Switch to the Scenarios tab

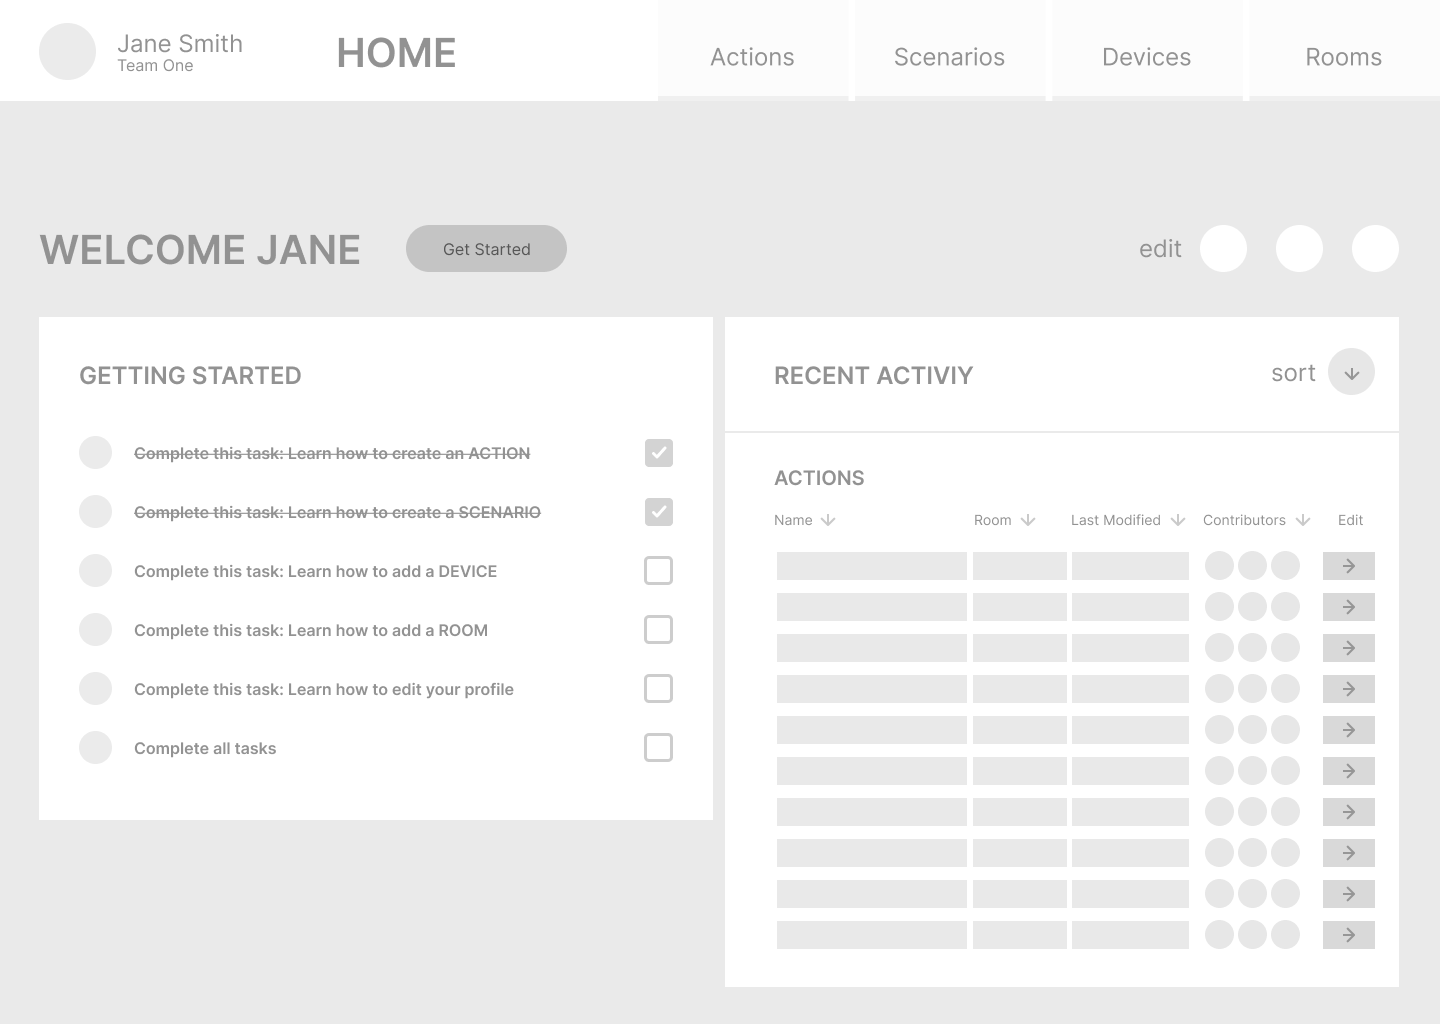949,57
